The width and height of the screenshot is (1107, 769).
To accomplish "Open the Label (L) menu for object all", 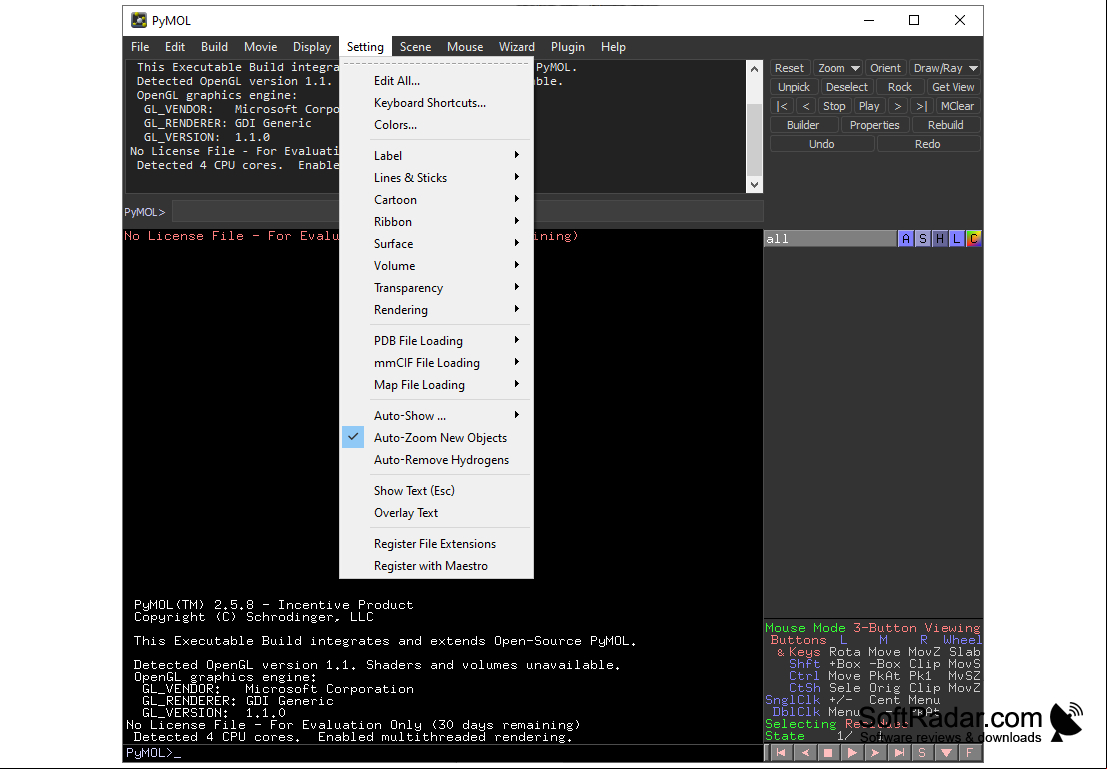I will [957, 239].
